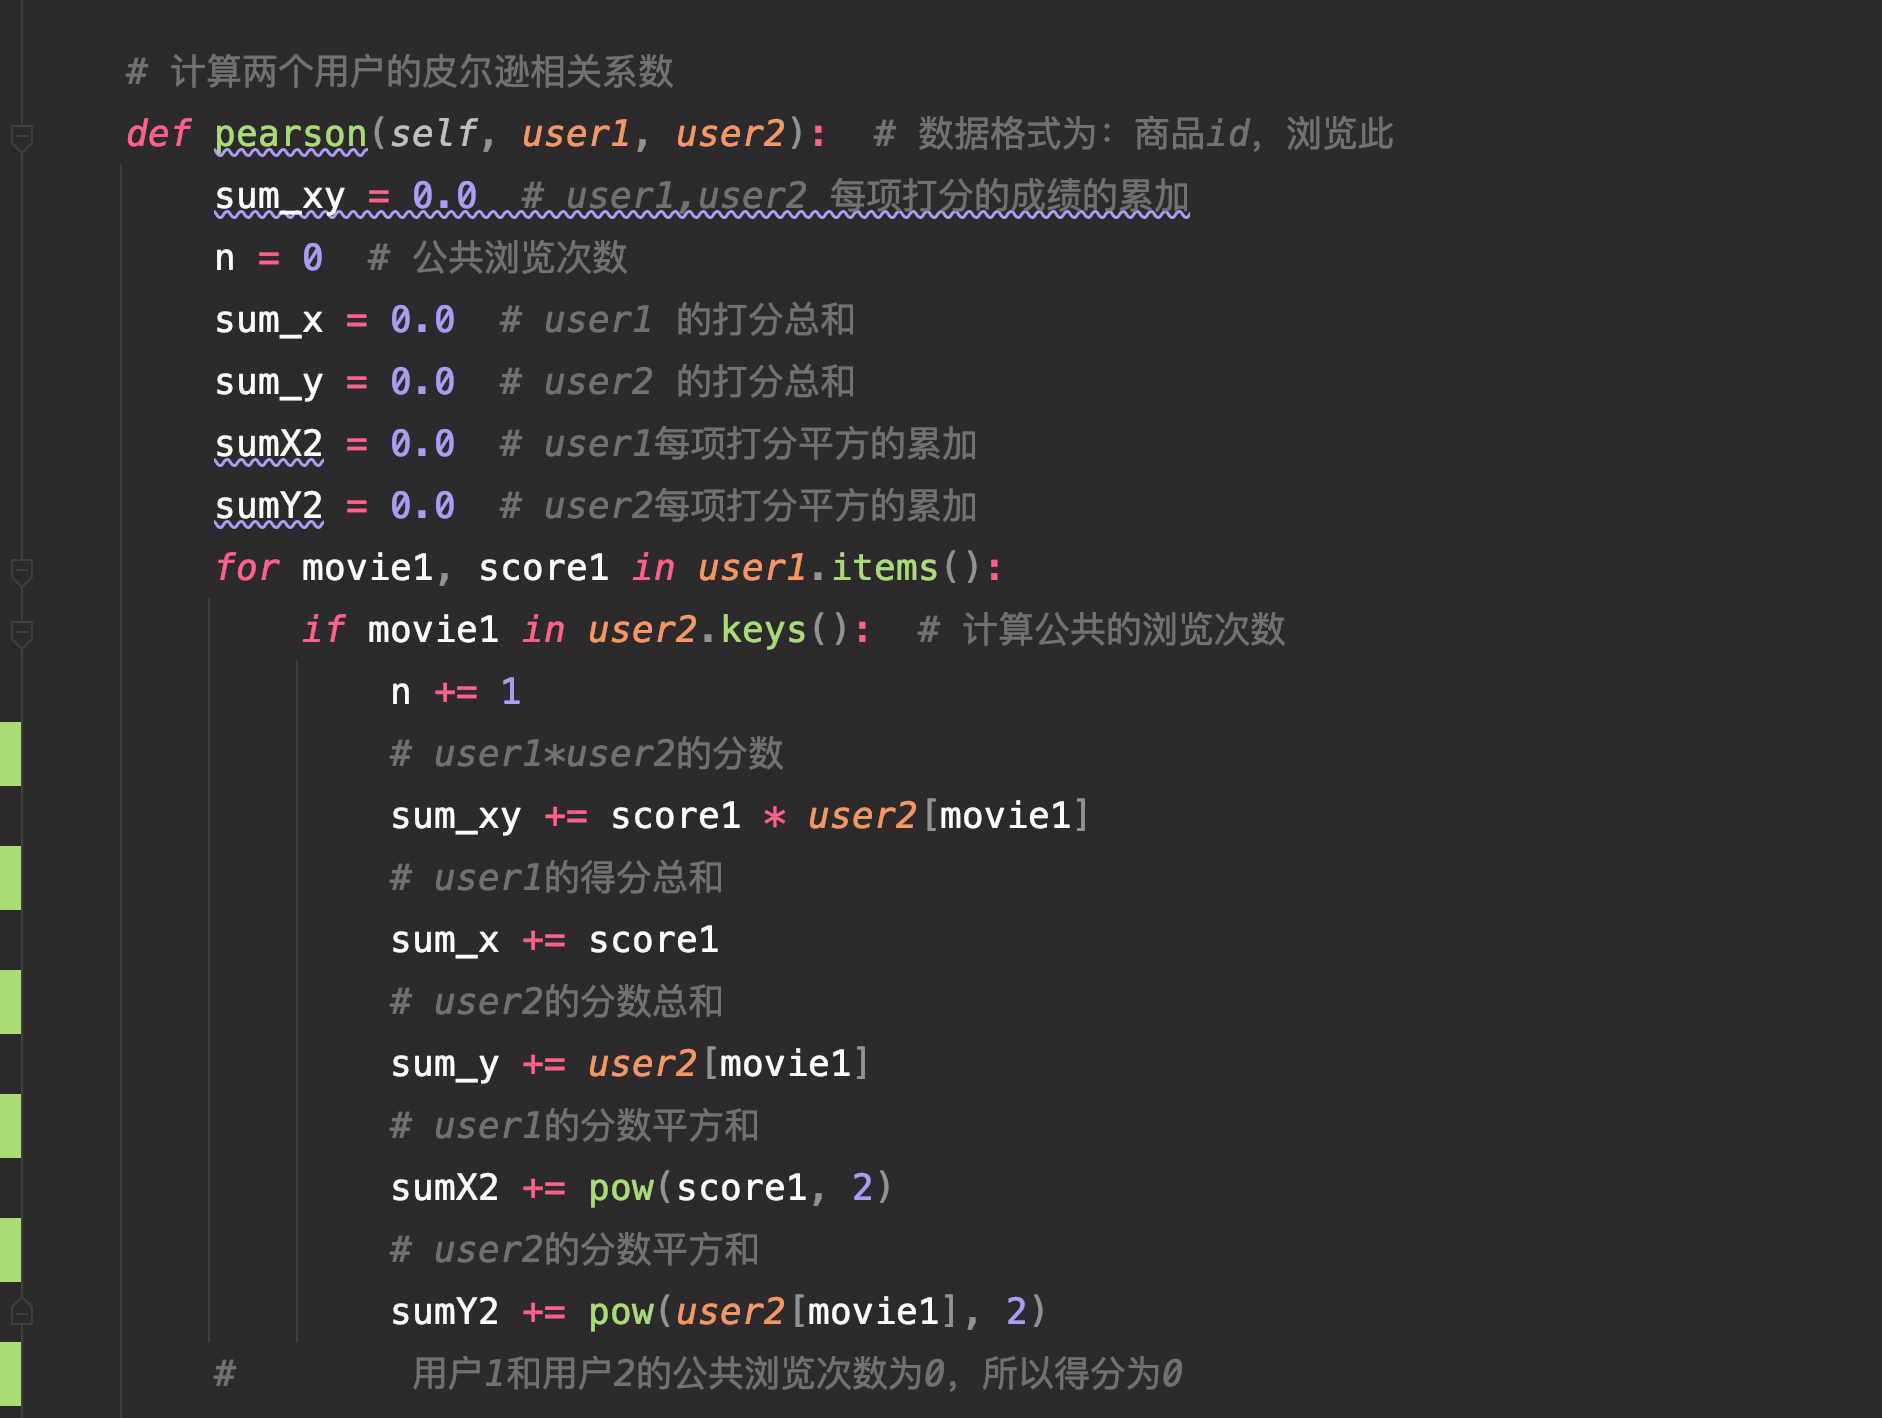Viewport: 1882px width, 1418px height.
Task: Click the comment user2 的打分总和
Action: pyautogui.click(x=678, y=382)
